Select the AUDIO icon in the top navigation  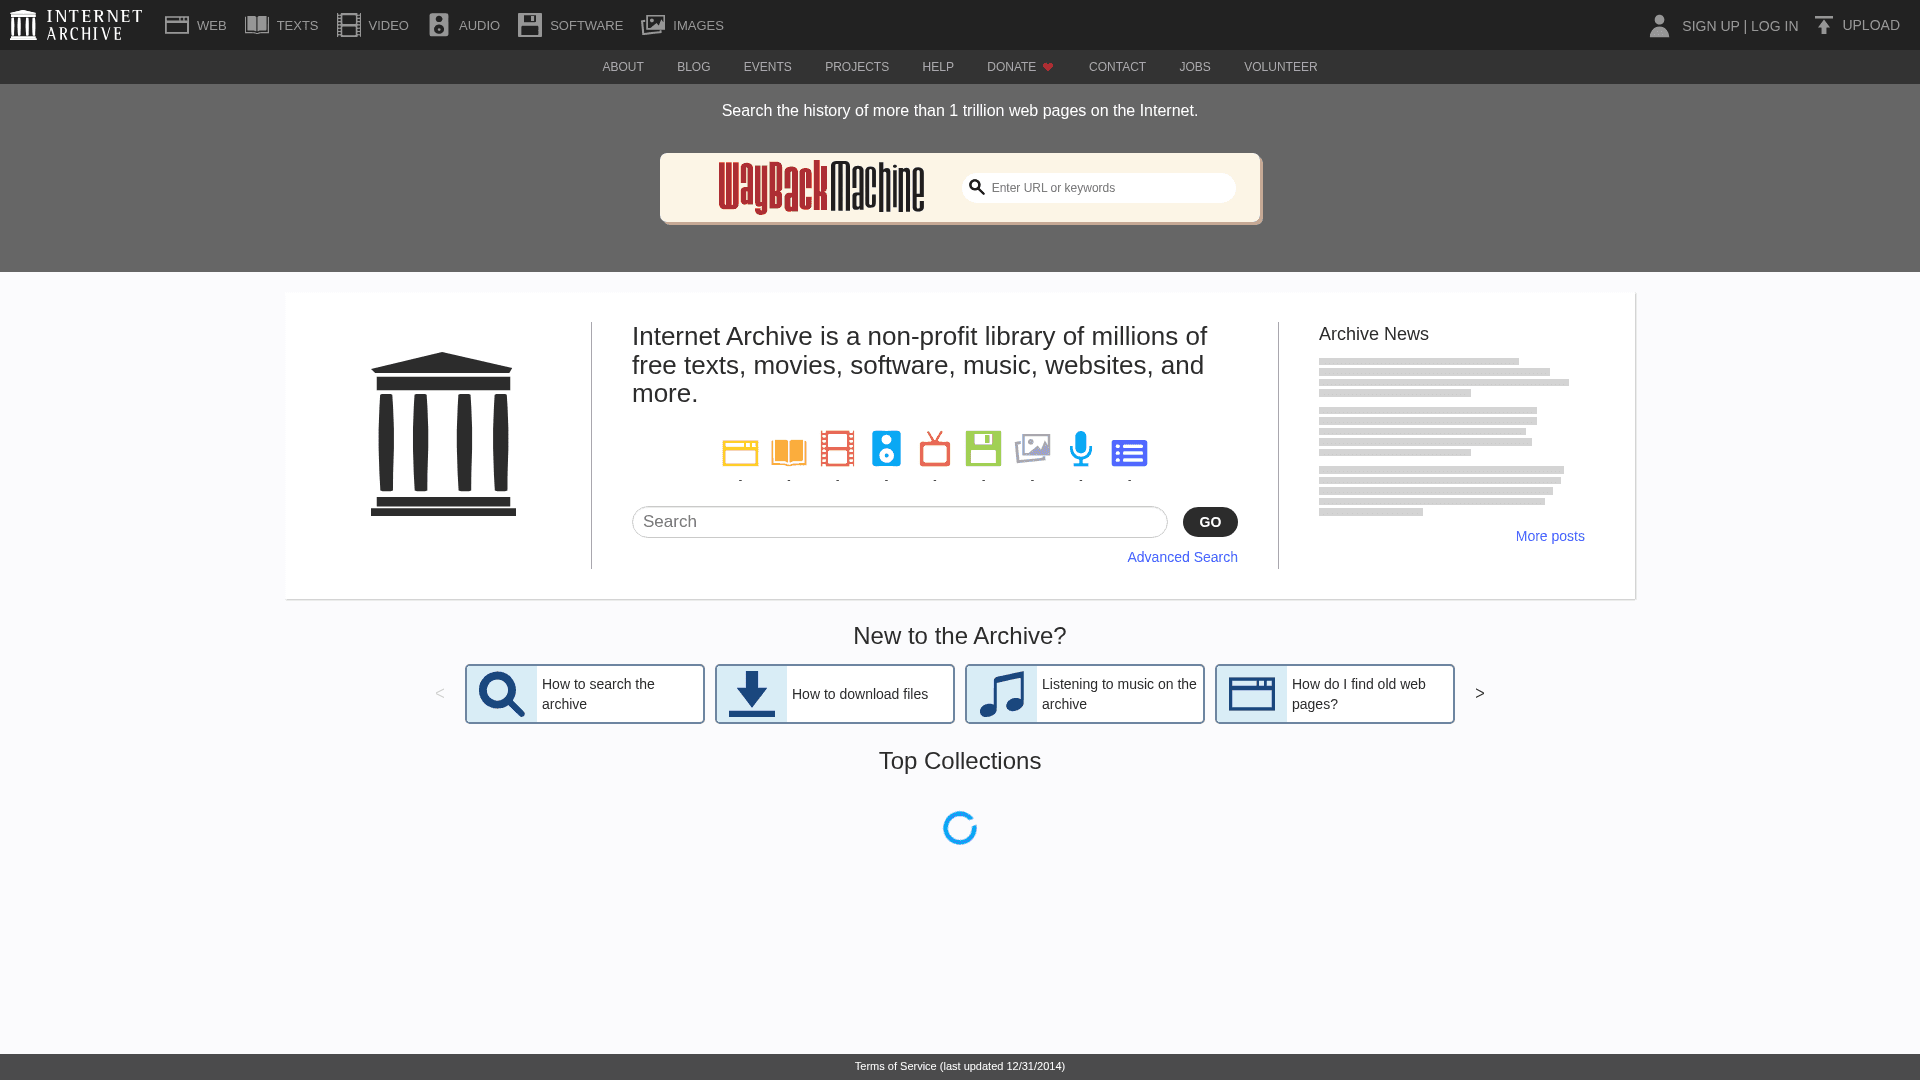click(438, 23)
